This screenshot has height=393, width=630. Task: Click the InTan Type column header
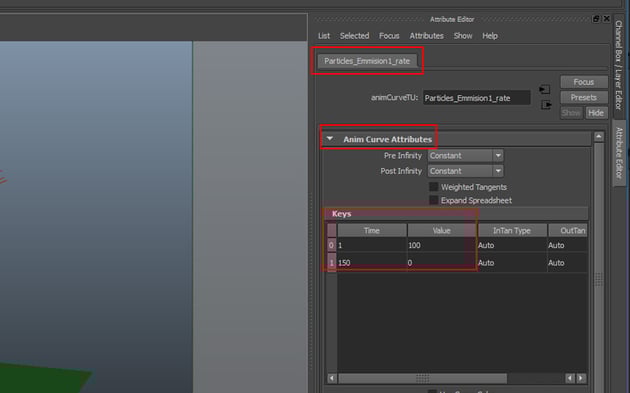(512, 231)
